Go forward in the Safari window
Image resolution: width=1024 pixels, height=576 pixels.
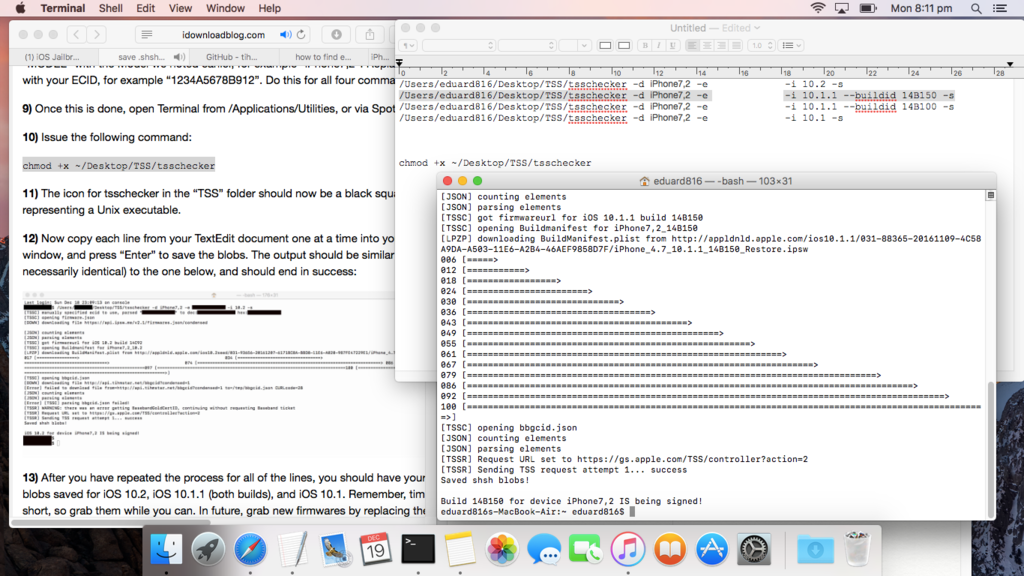[97, 35]
